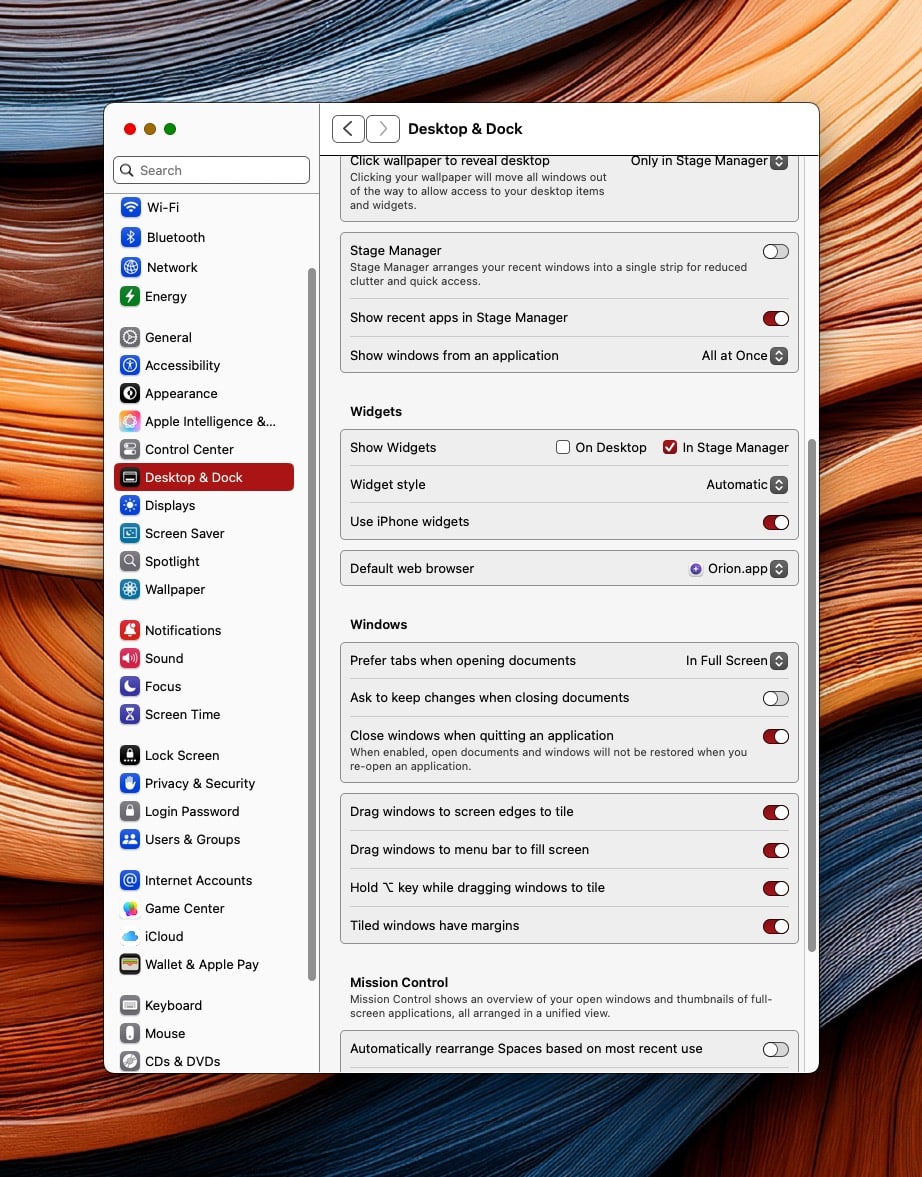Click the Search field
Screen dimensions: 922x1177
point(212,170)
